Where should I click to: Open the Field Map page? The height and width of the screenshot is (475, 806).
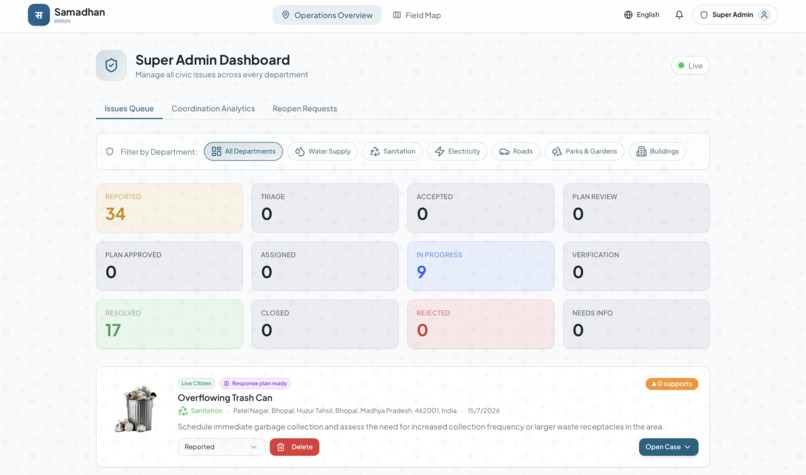417,15
